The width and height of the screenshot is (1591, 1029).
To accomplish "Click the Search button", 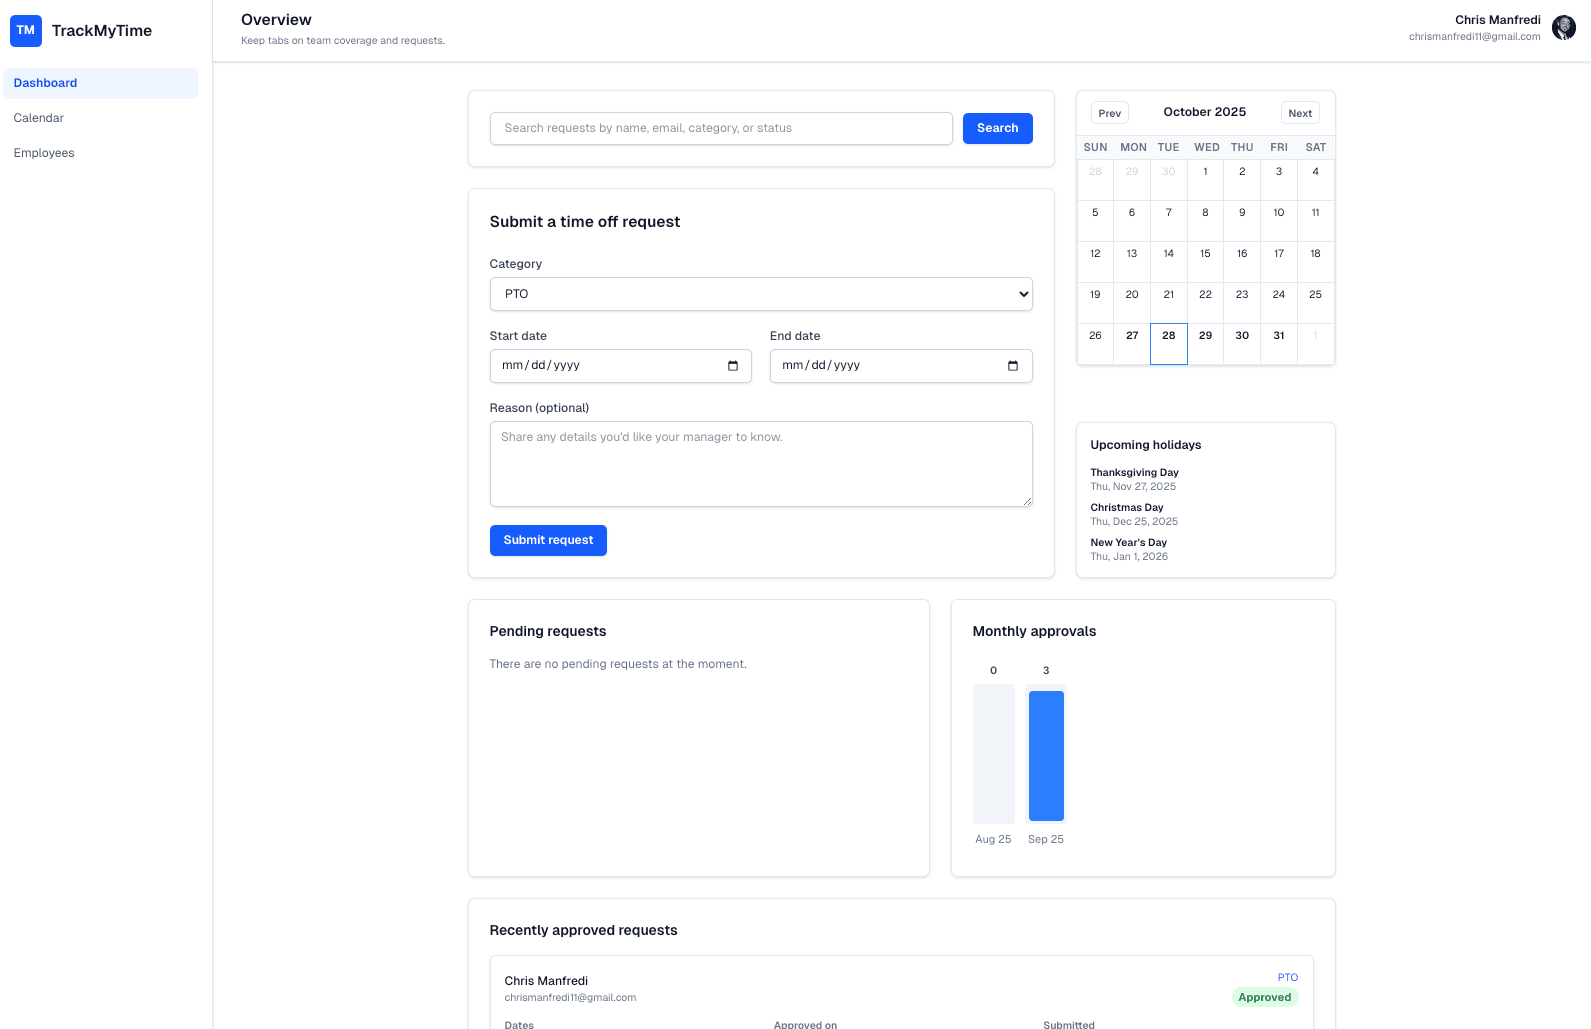I will [997, 128].
